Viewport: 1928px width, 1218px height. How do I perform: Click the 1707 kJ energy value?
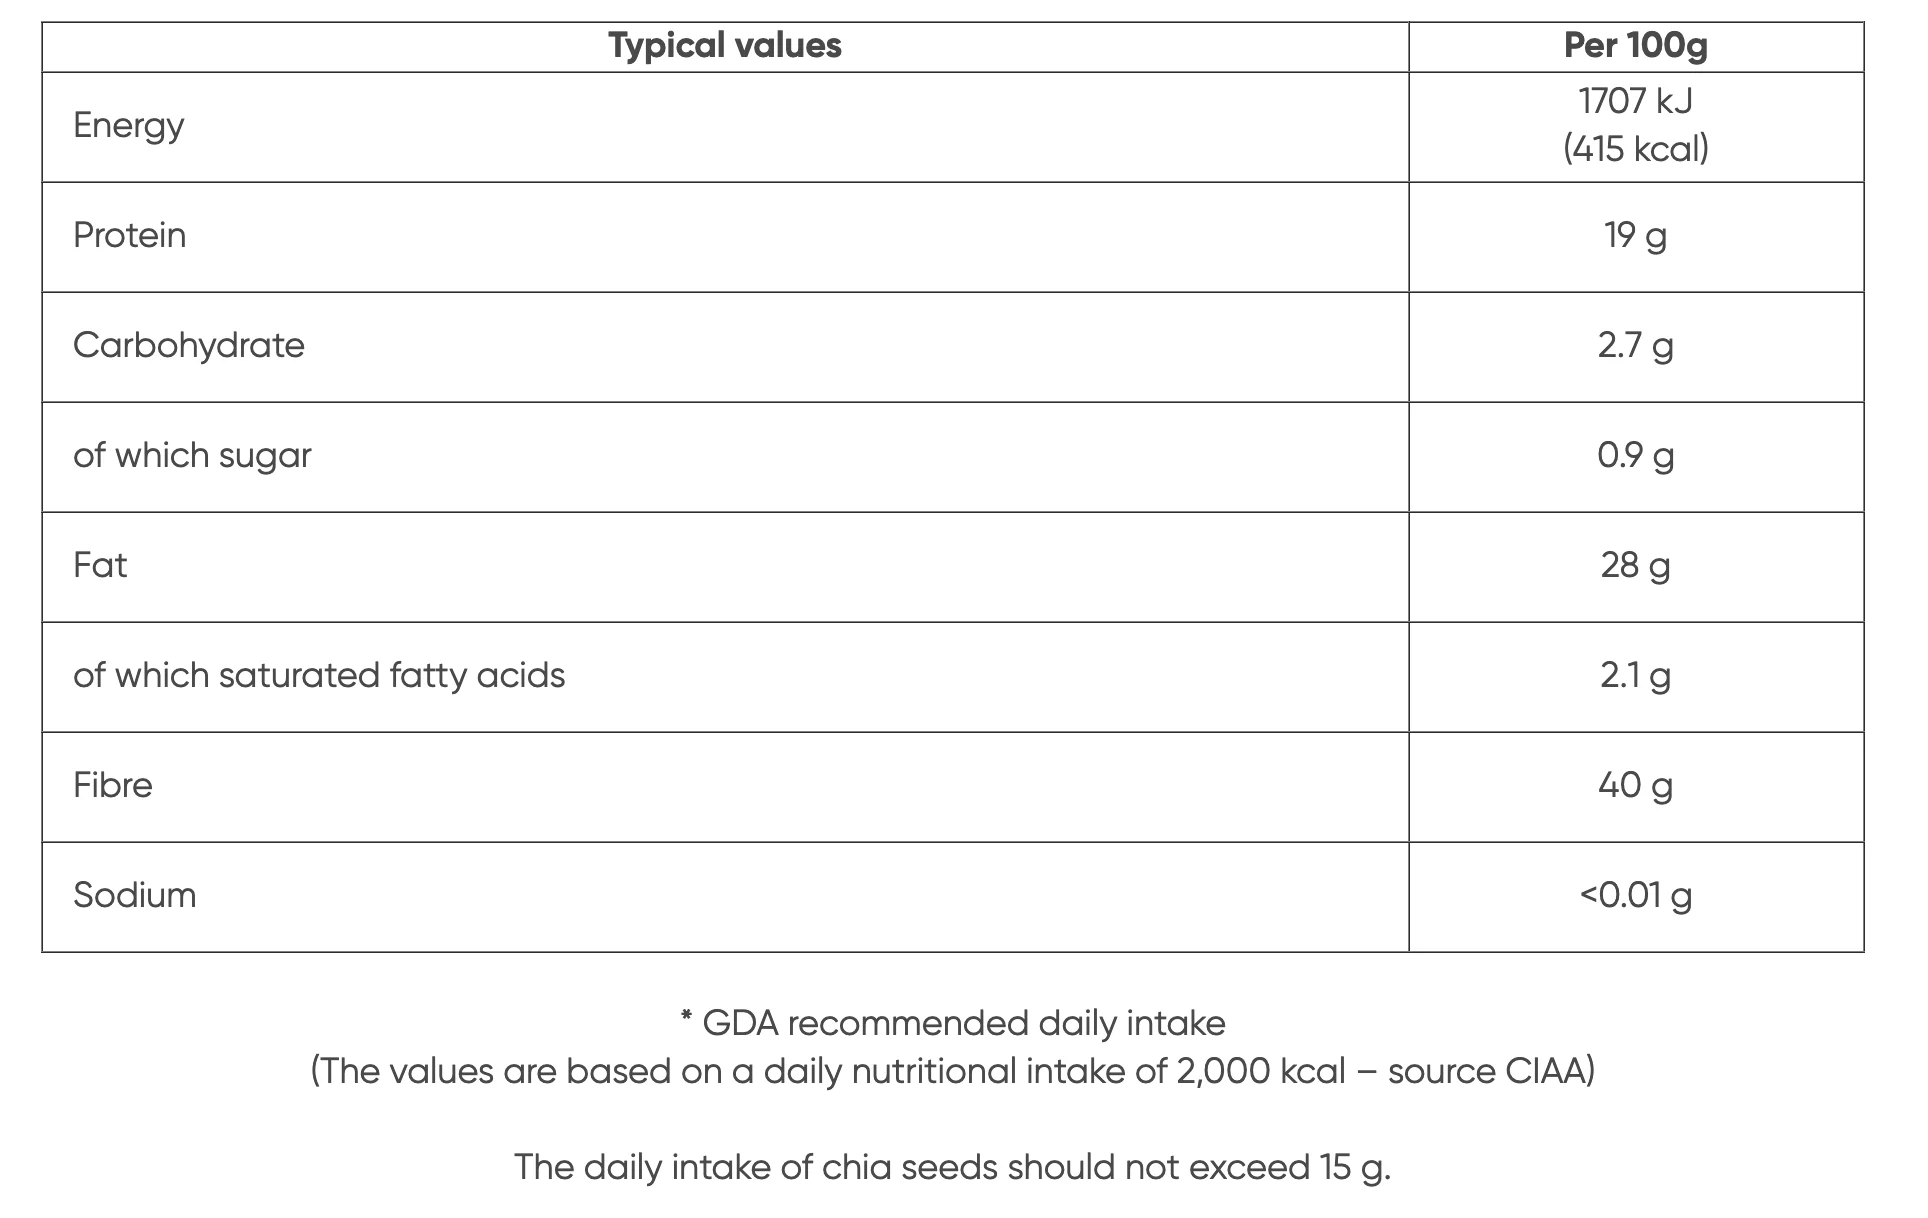click(1636, 101)
